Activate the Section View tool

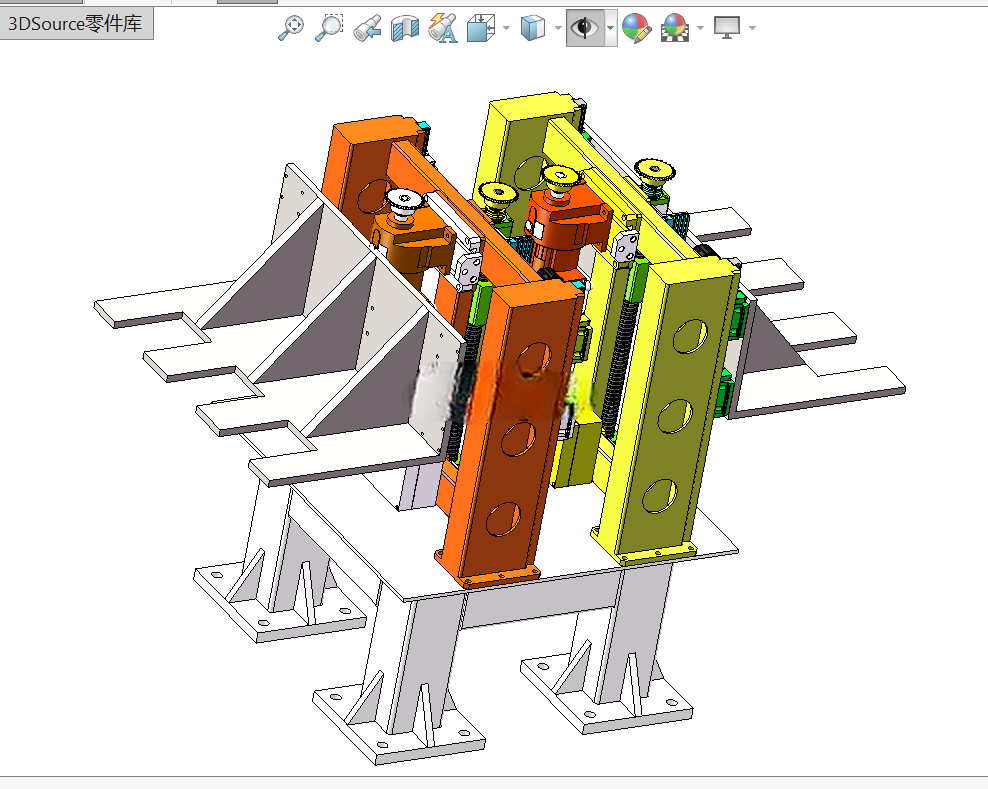pos(405,28)
